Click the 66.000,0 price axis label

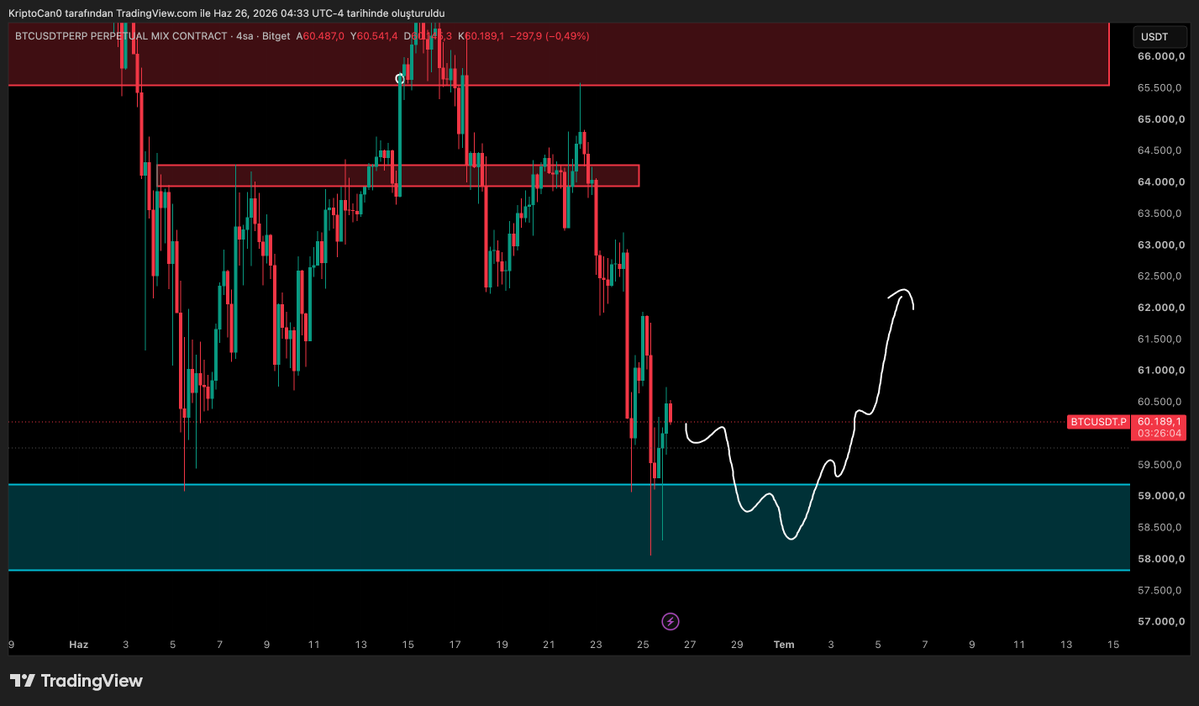pyautogui.click(x=1161, y=56)
